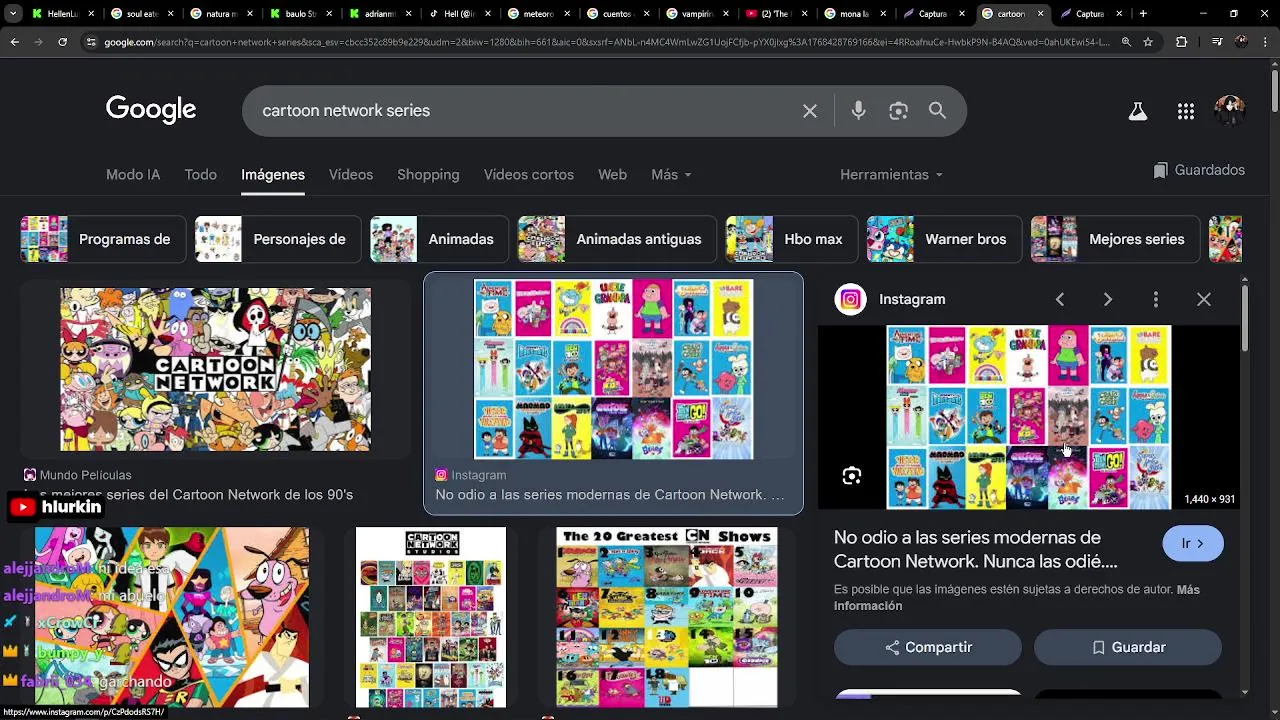Open the selected Instagram poster grid thumbnail
Image resolution: width=1280 pixels, height=720 pixels.
(613, 369)
